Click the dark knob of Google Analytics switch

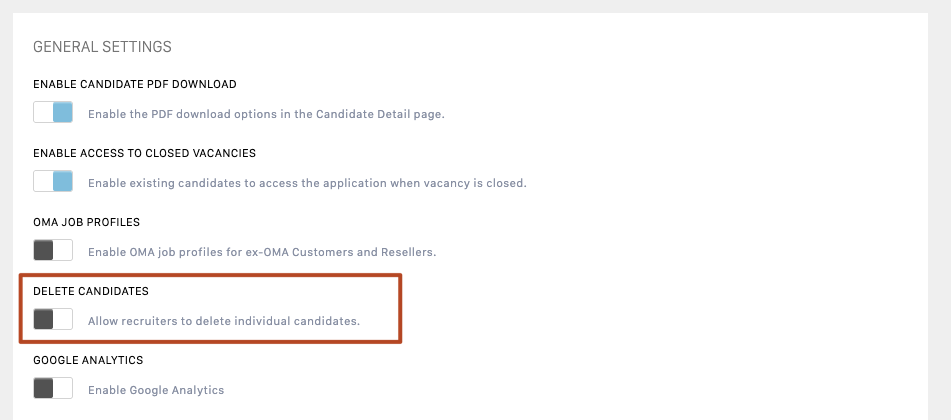[x=43, y=389]
